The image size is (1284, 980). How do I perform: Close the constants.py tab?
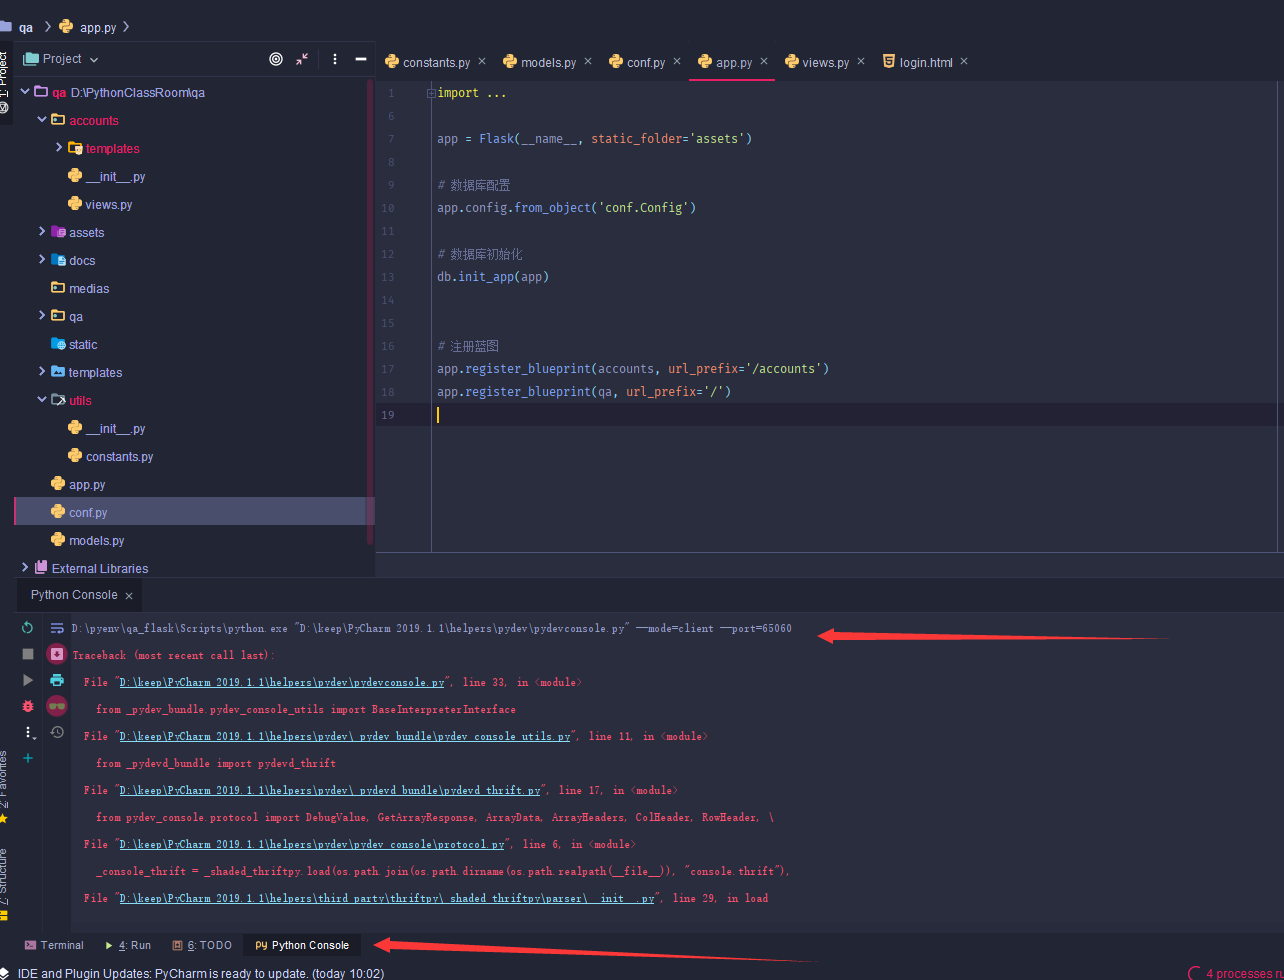482,61
